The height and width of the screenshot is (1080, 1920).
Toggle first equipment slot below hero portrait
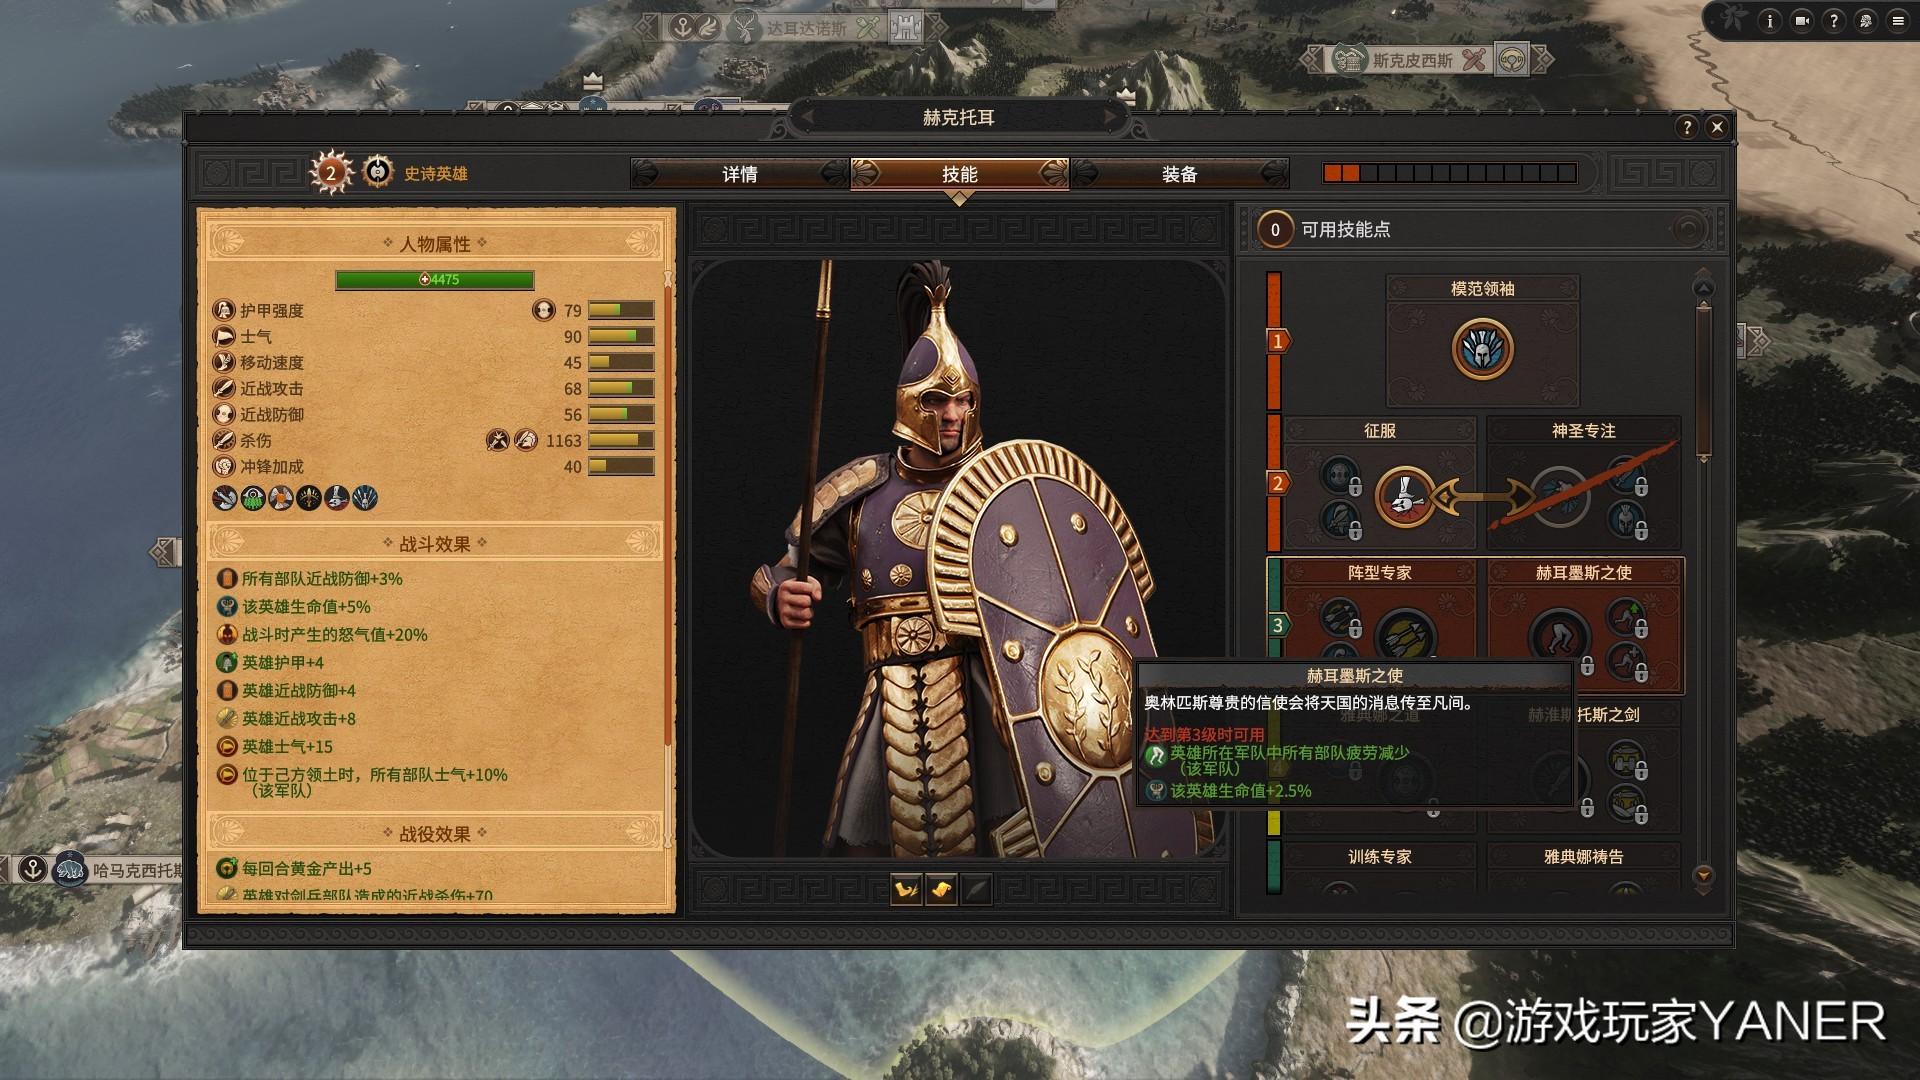(x=906, y=889)
